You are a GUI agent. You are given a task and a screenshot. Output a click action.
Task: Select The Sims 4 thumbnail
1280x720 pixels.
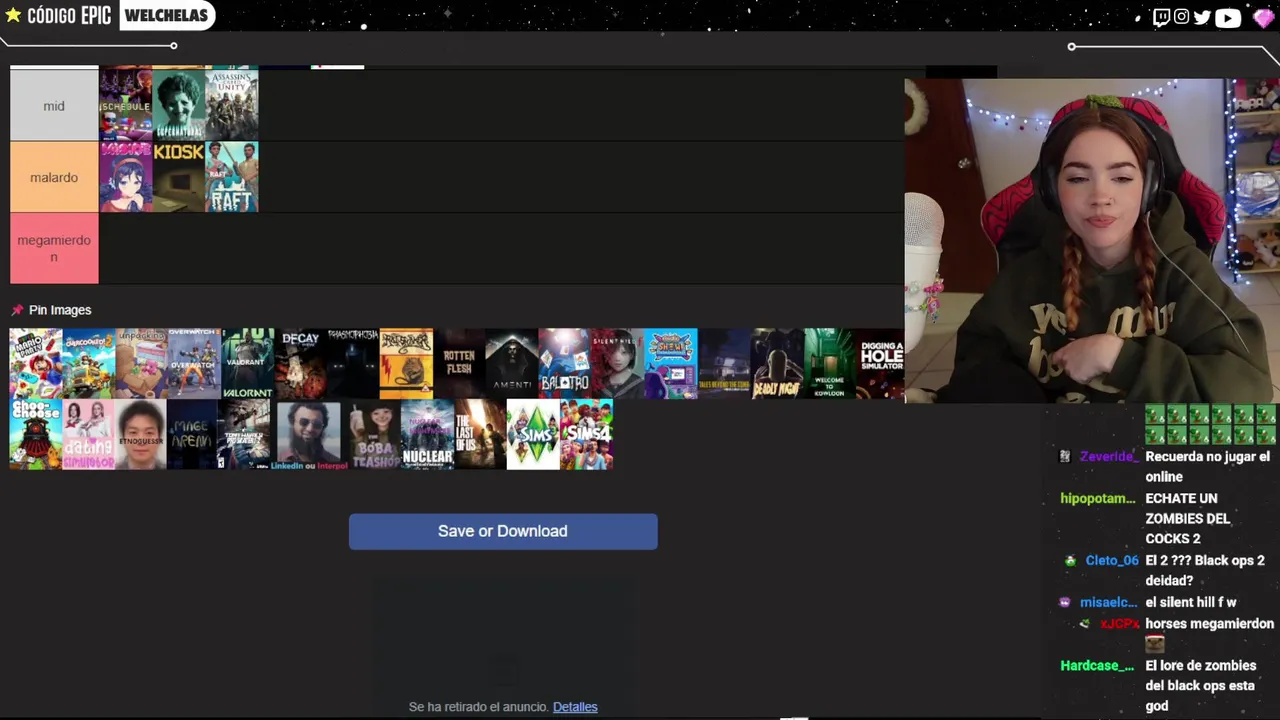(586, 435)
